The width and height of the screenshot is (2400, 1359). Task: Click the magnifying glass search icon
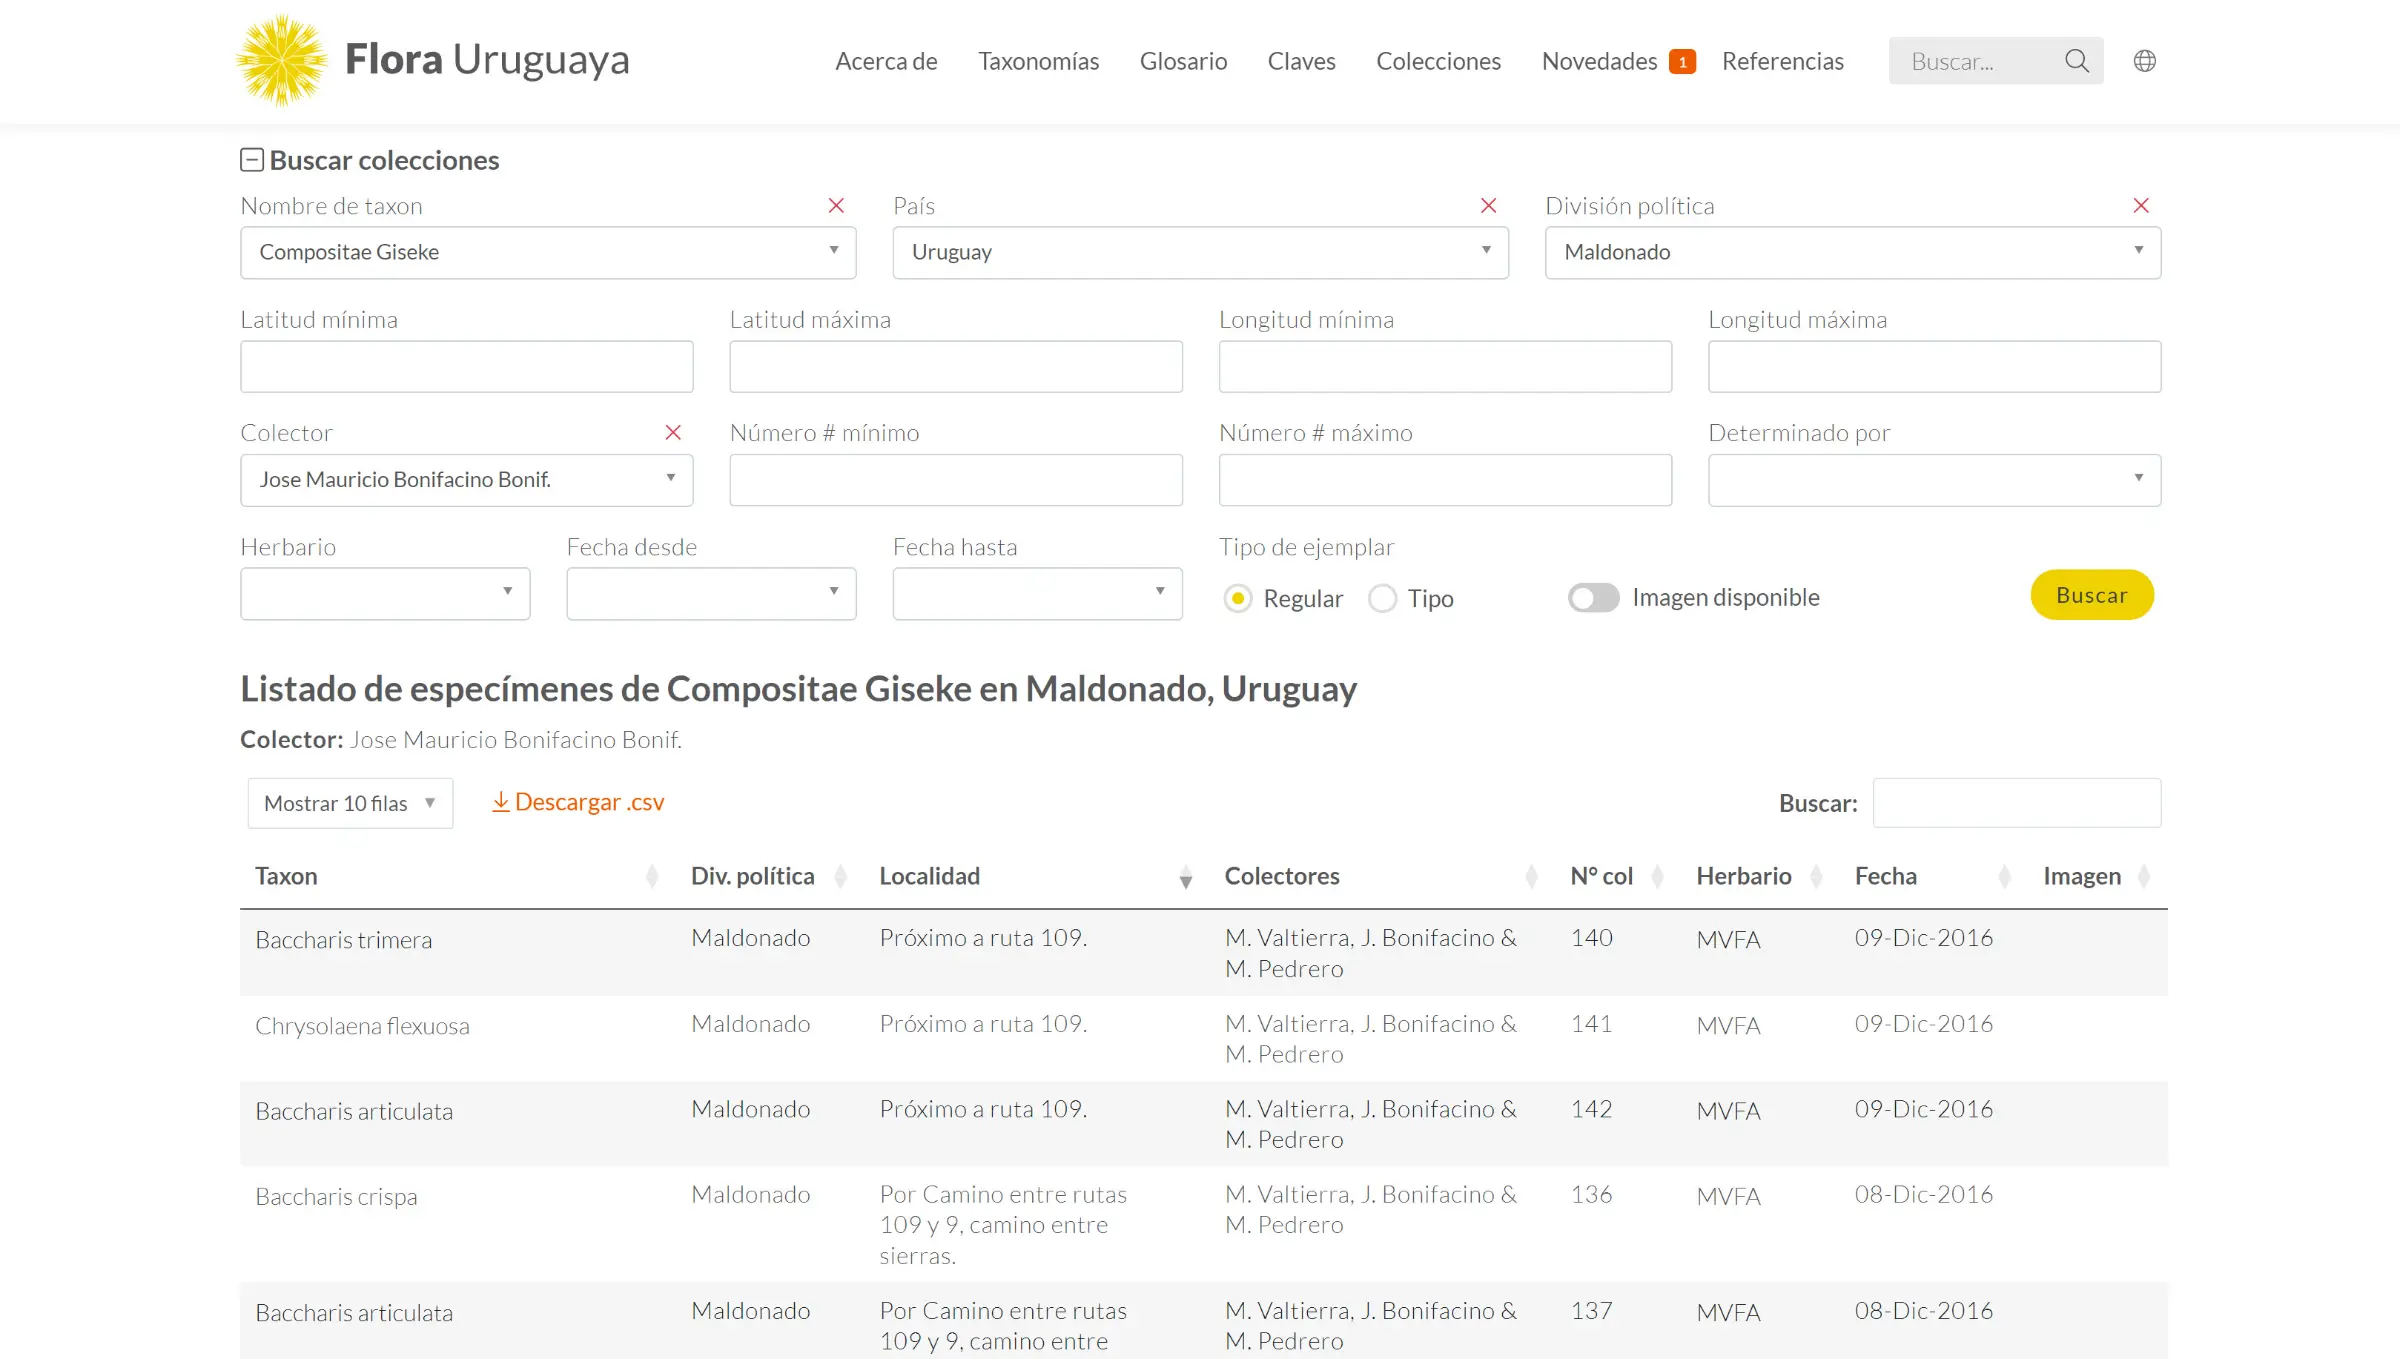[2076, 61]
